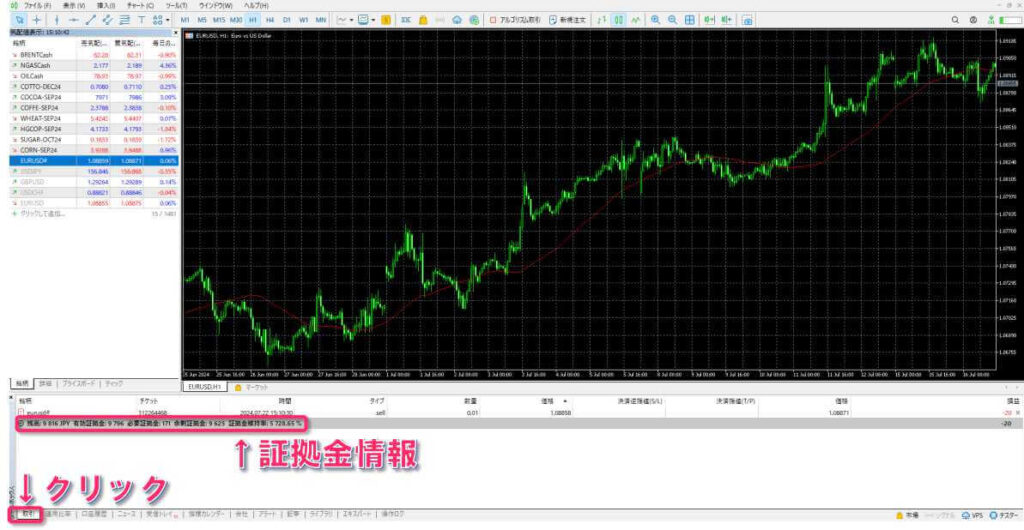The image size is (1024, 530).
Task: Switch chart to line chart type
Action: point(636,20)
